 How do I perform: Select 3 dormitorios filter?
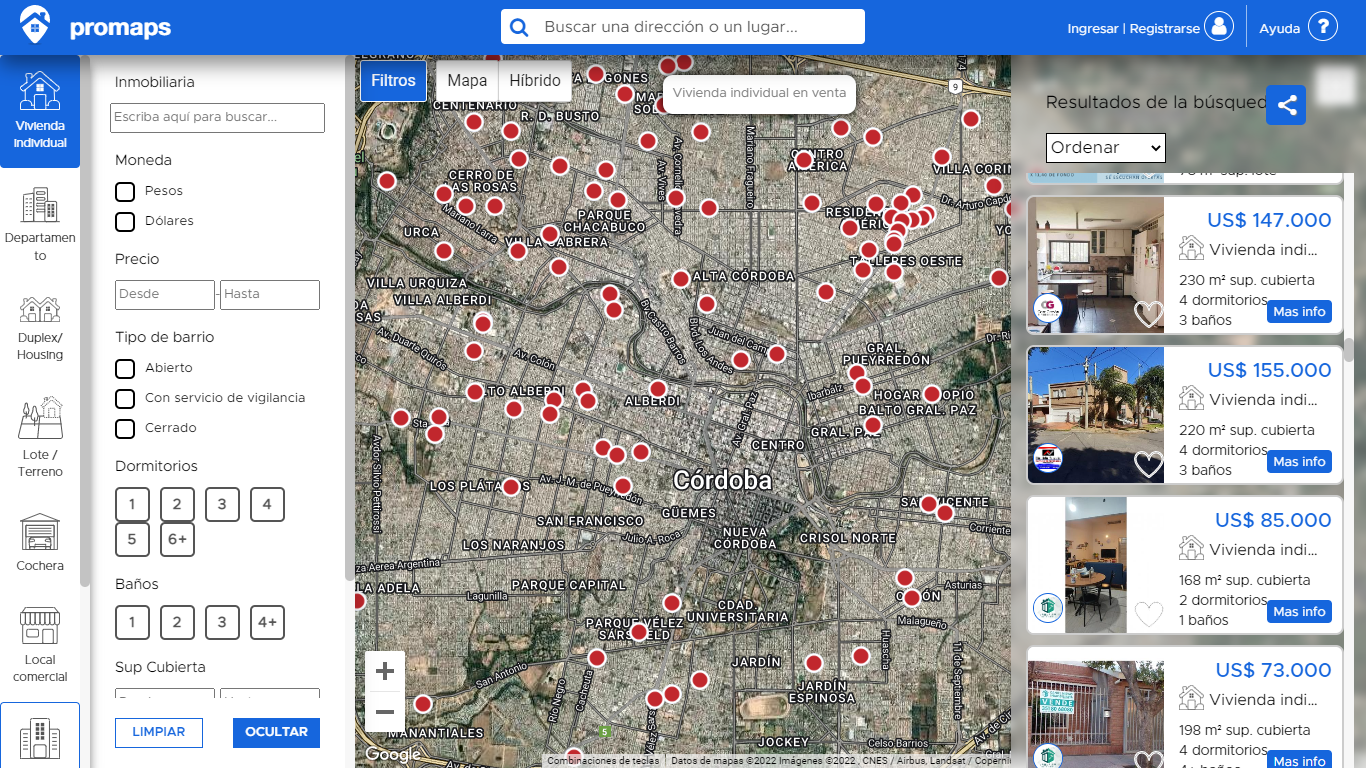(x=222, y=505)
